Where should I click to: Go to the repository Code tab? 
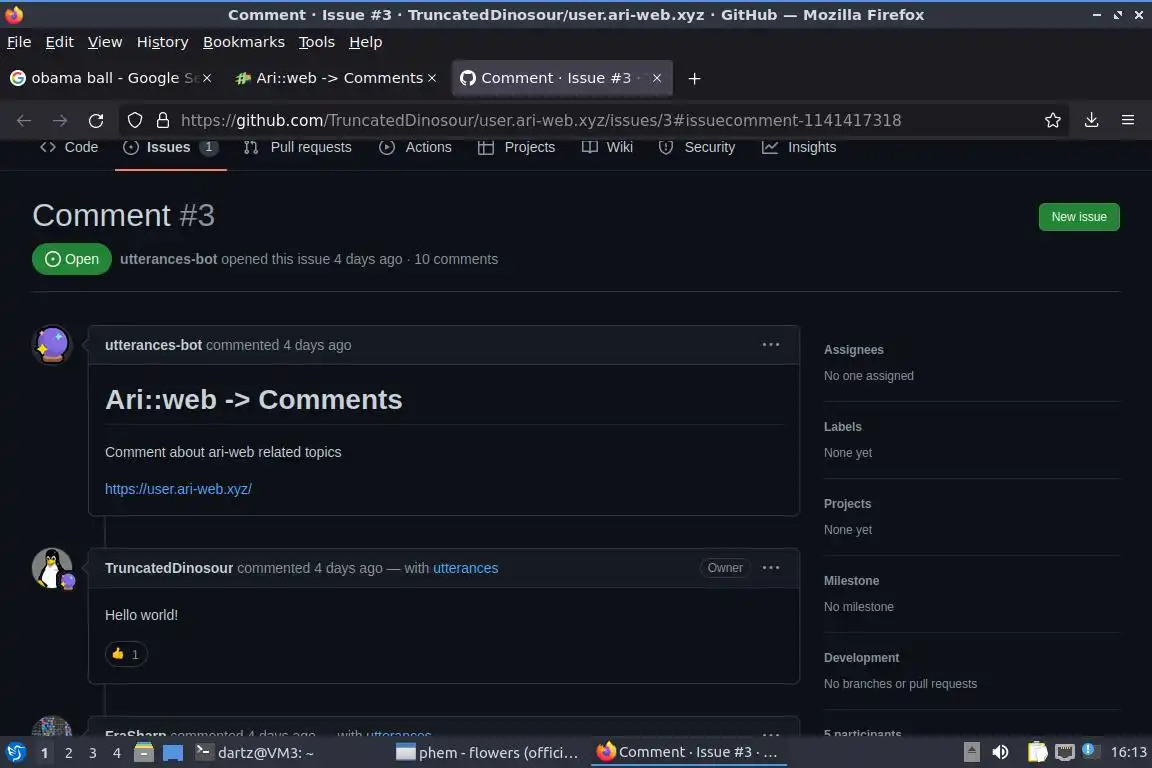(69, 147)
